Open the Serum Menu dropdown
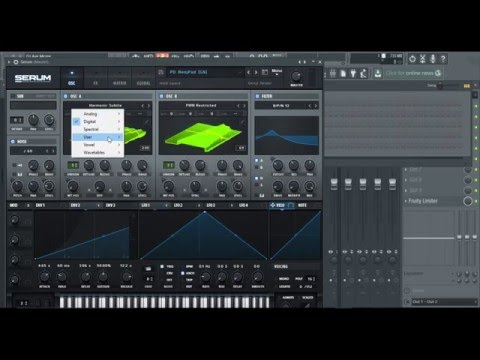480x360 pixels. tap(277, 71)
